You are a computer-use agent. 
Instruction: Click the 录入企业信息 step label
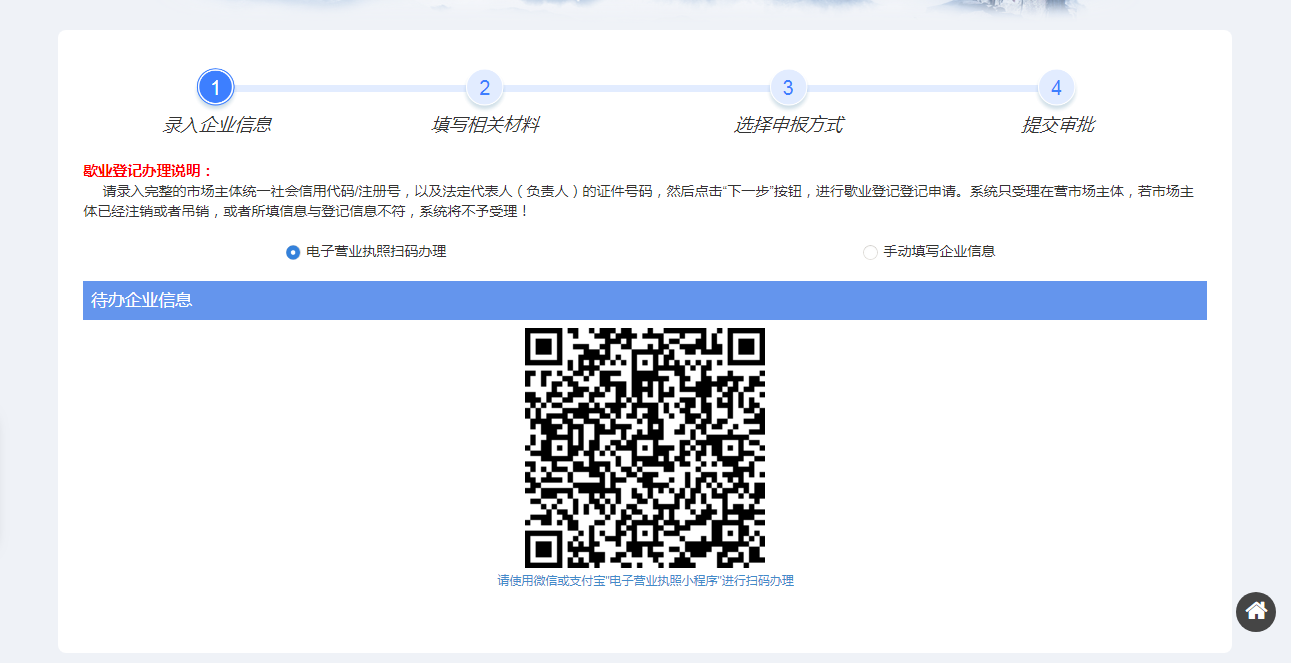pyautogui.click(x=217, y=125)
